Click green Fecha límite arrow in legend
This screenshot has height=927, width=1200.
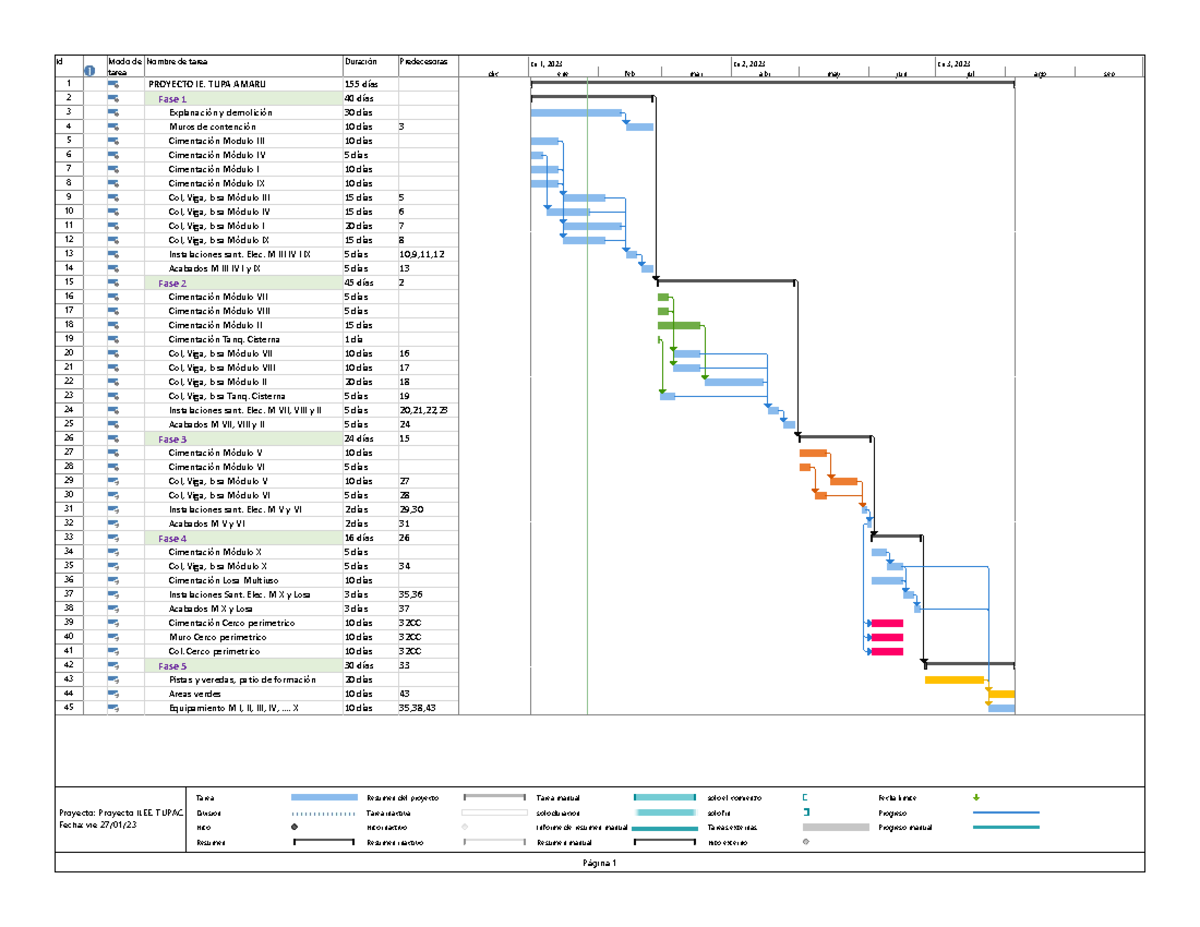976,797
